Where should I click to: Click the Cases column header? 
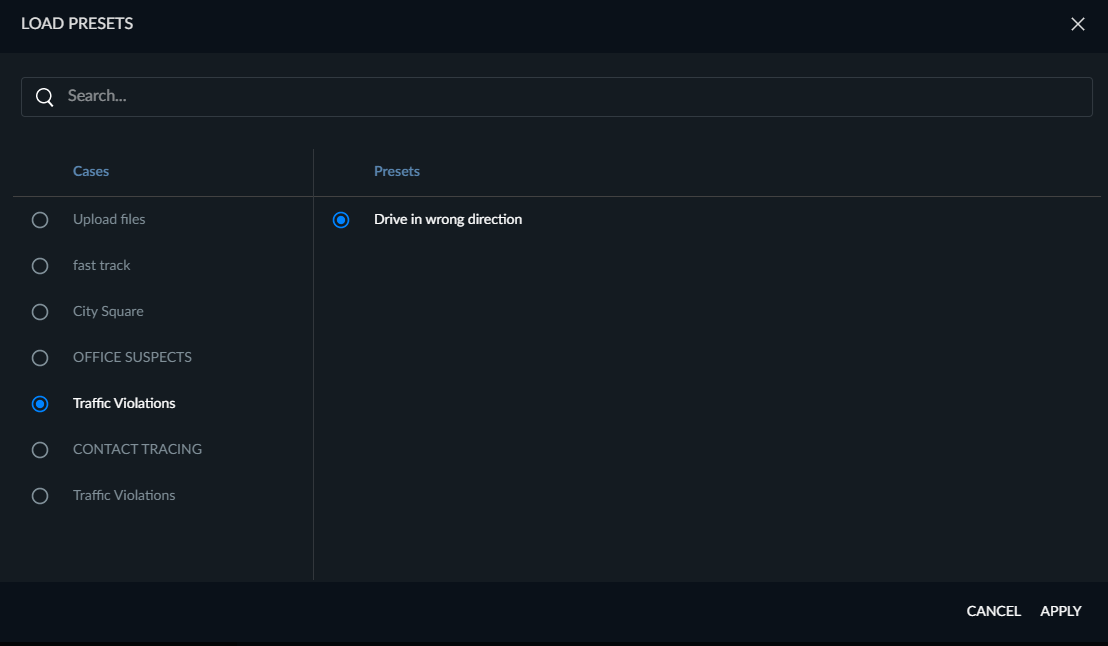point(91,171)
